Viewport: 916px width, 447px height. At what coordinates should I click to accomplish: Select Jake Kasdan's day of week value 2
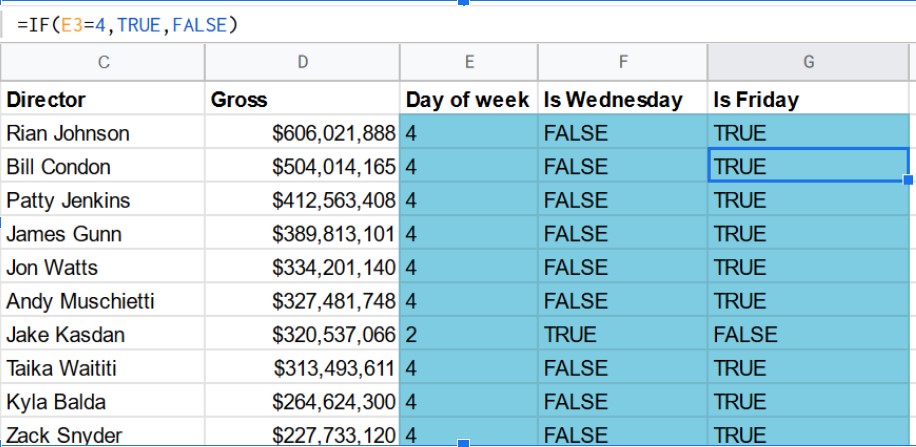(x=468, y=335)
